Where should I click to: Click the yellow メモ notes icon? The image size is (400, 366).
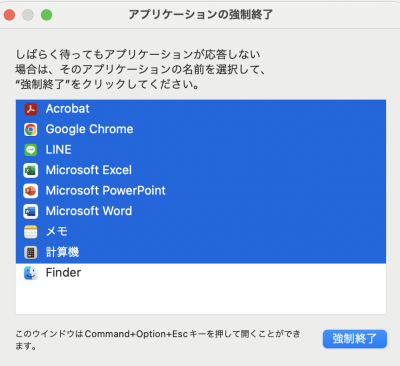31,232
